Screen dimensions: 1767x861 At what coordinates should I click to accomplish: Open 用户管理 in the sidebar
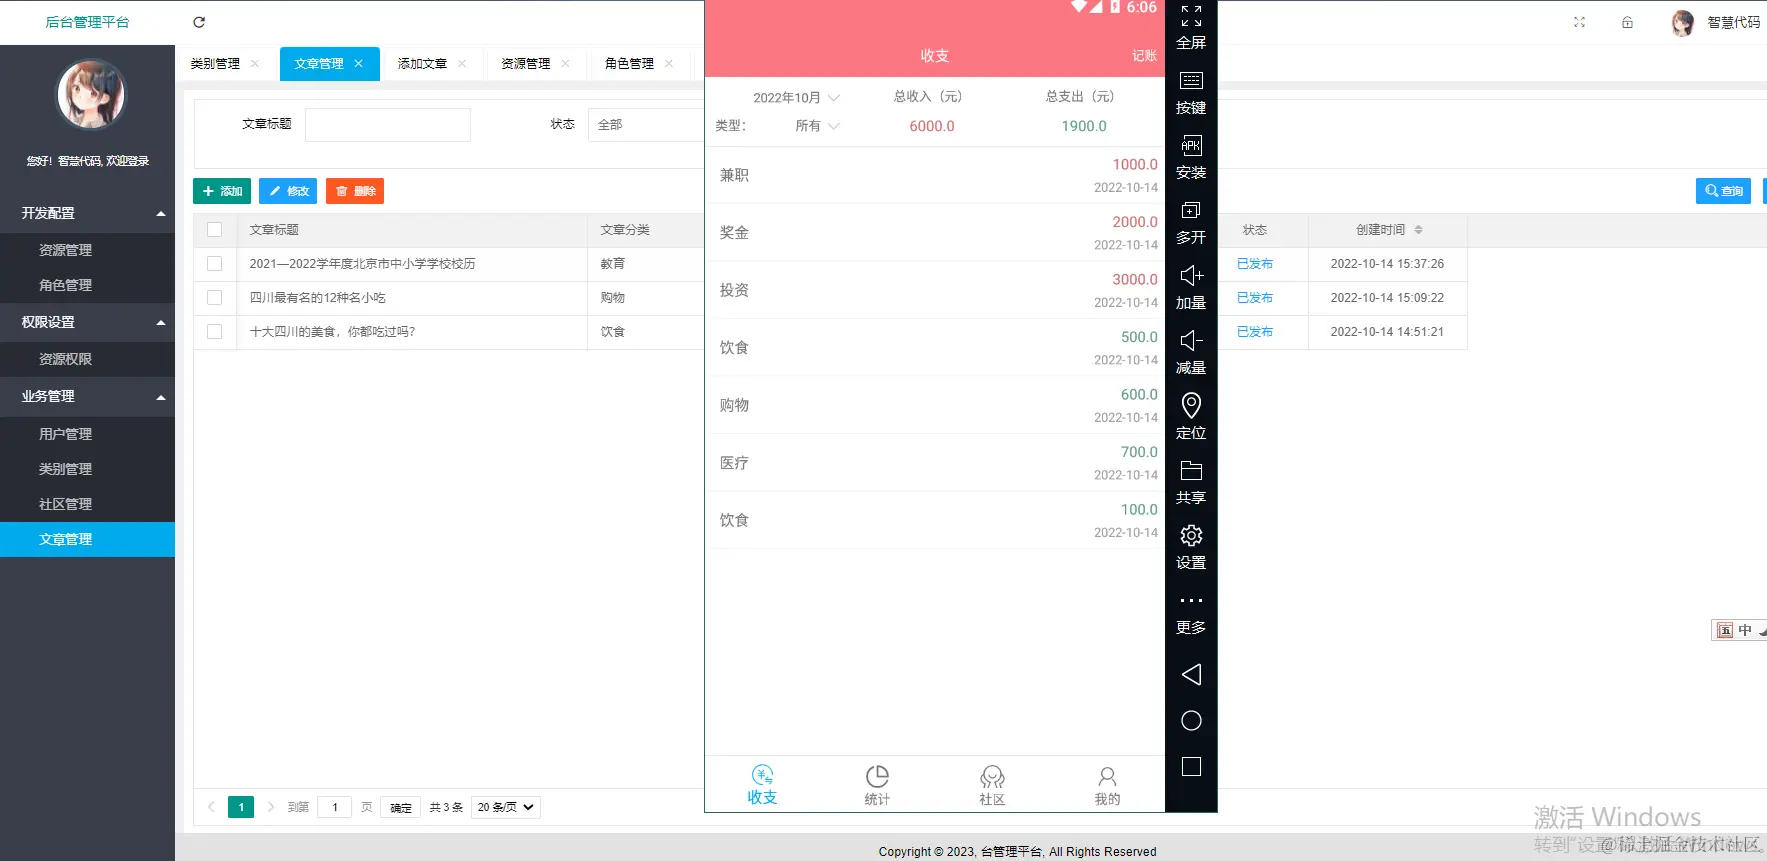pos(87,434)
